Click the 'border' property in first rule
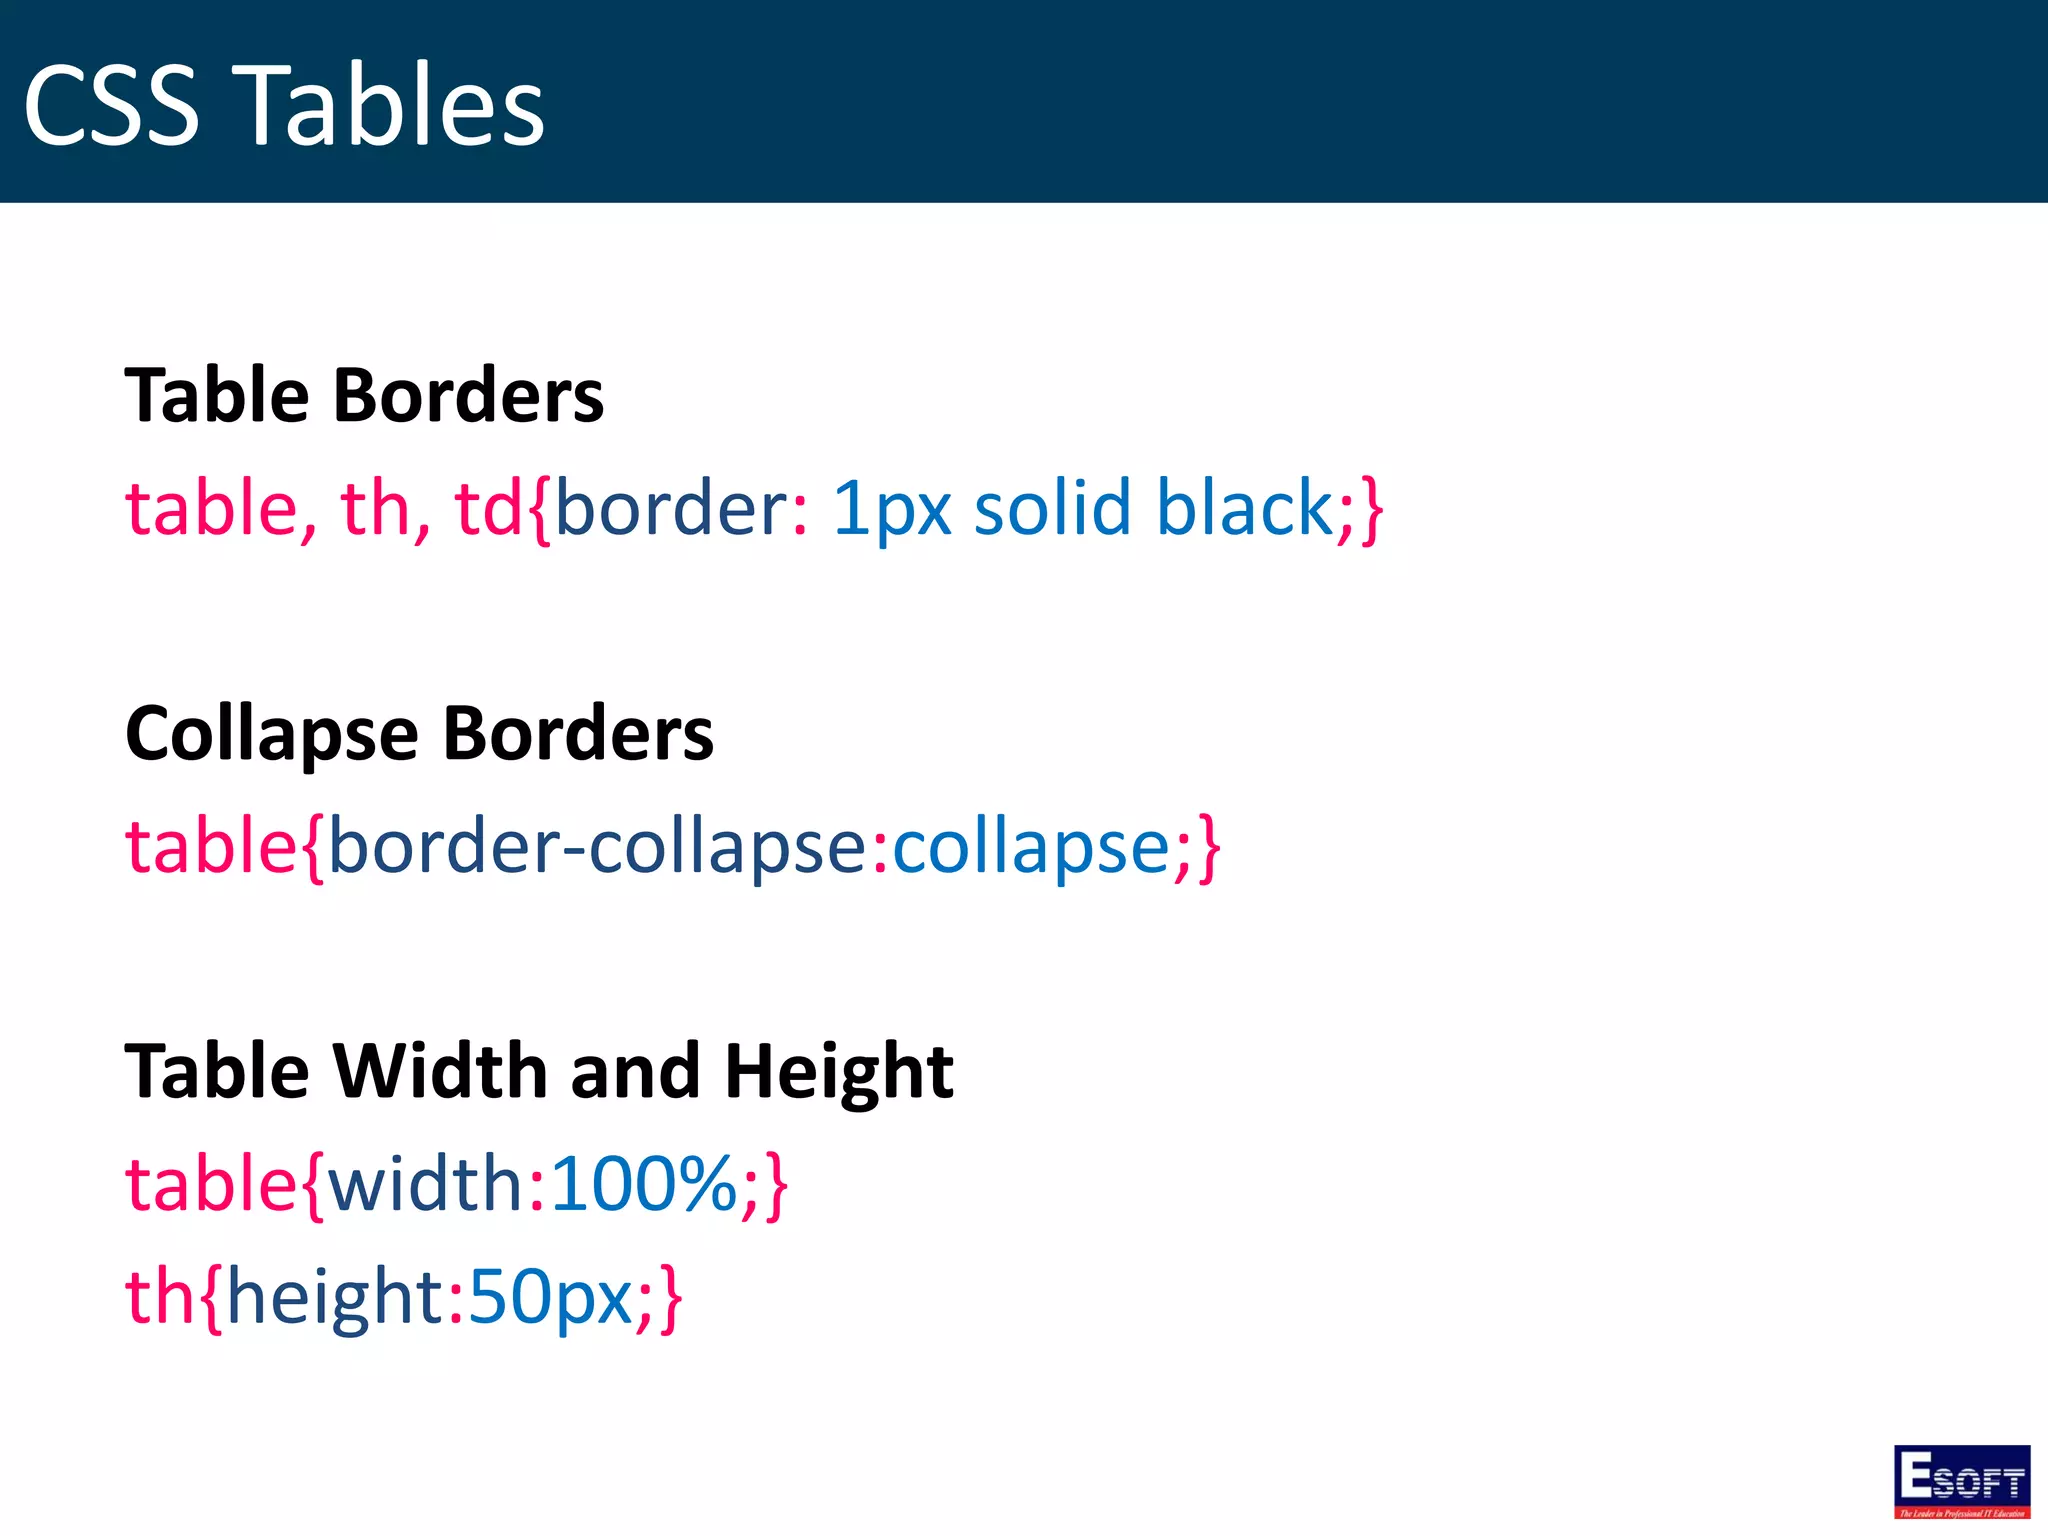The image size is (2048, 1536). 671,509
